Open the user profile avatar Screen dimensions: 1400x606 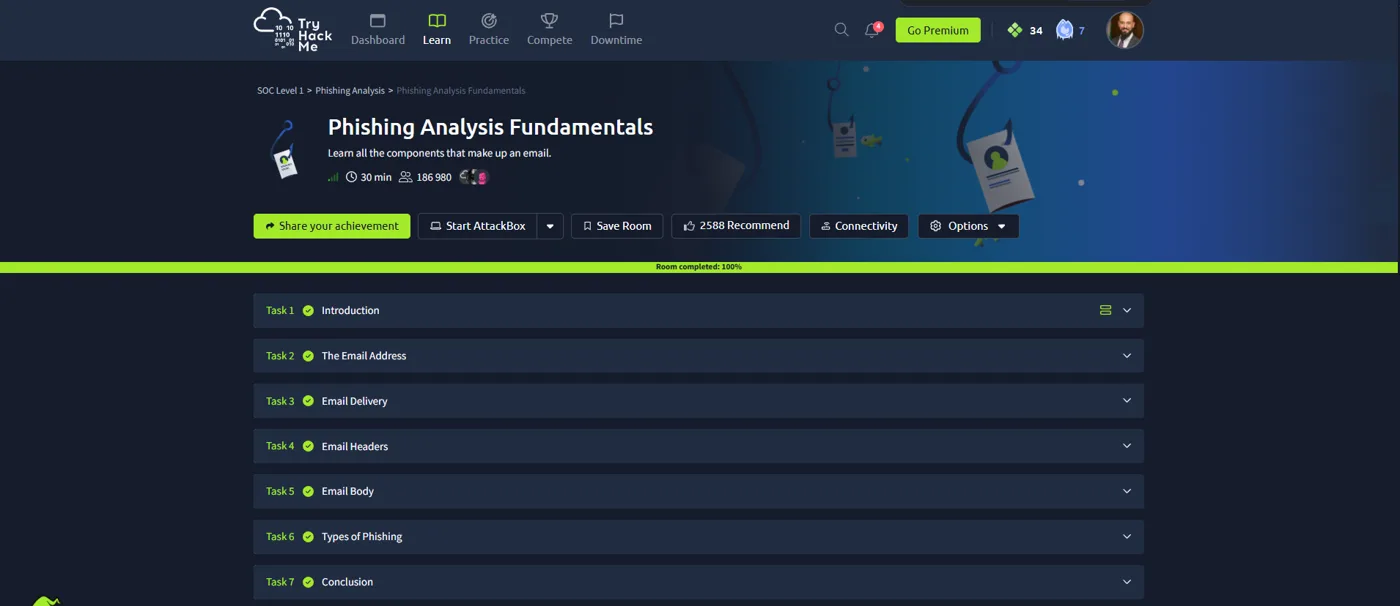pyautogui.click(x=1125, y=30)
